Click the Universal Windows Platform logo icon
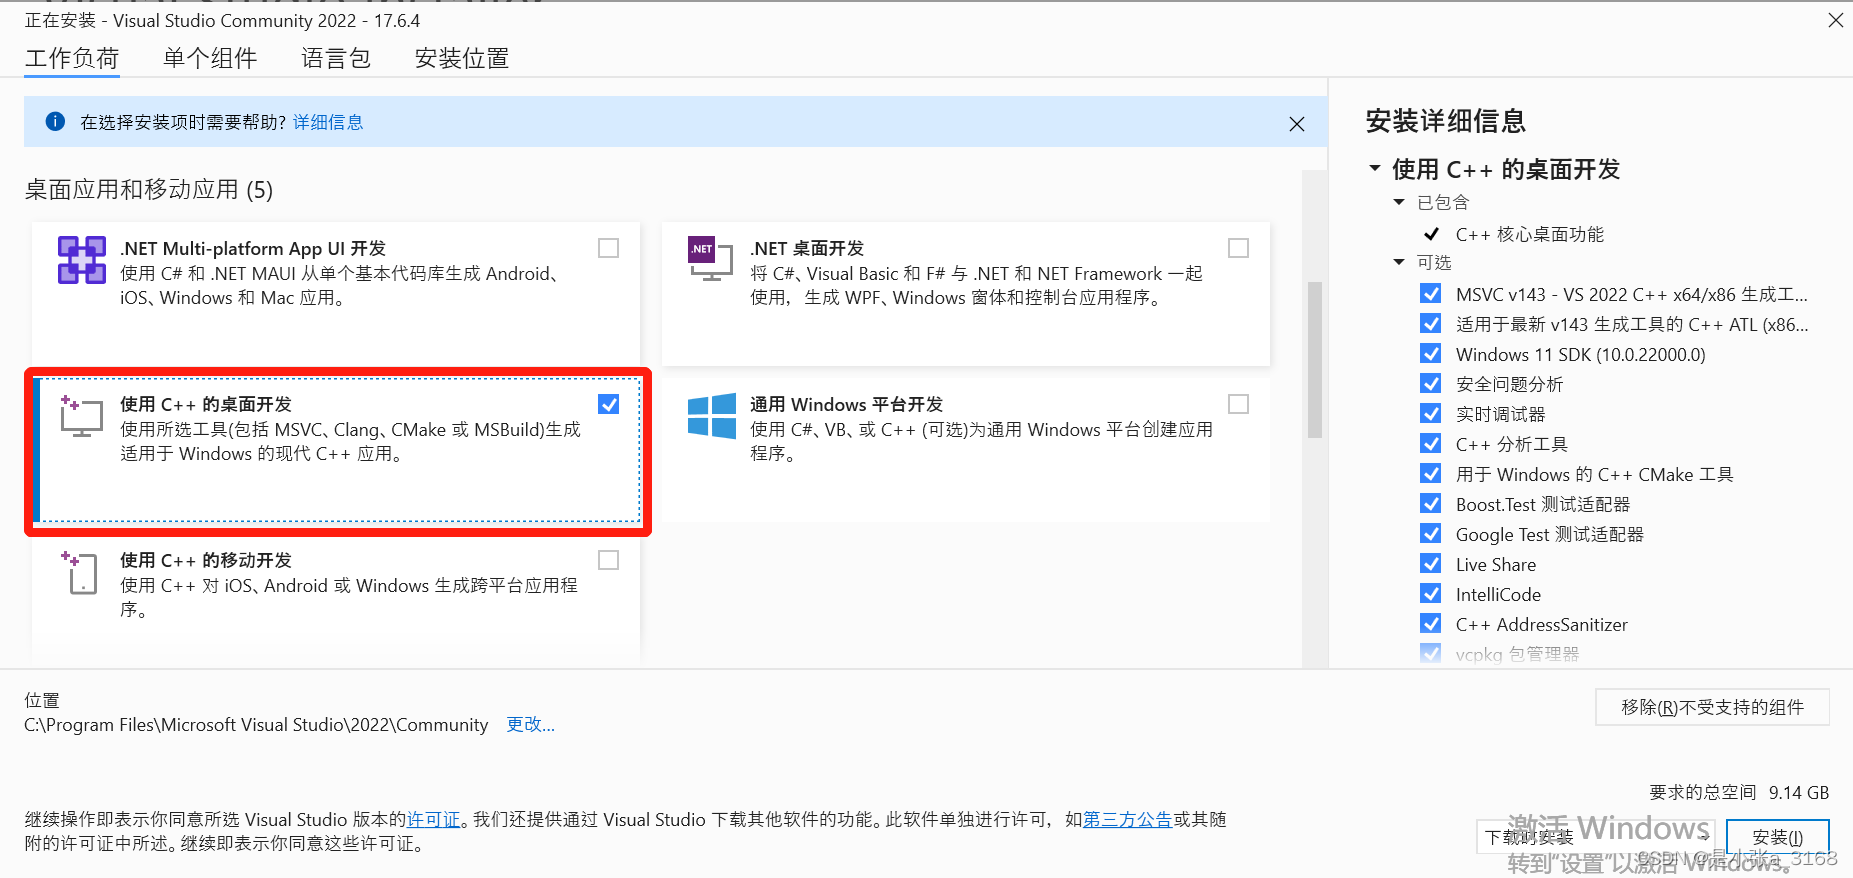This screenshot has height=878, width=1853. coord(712,416)
